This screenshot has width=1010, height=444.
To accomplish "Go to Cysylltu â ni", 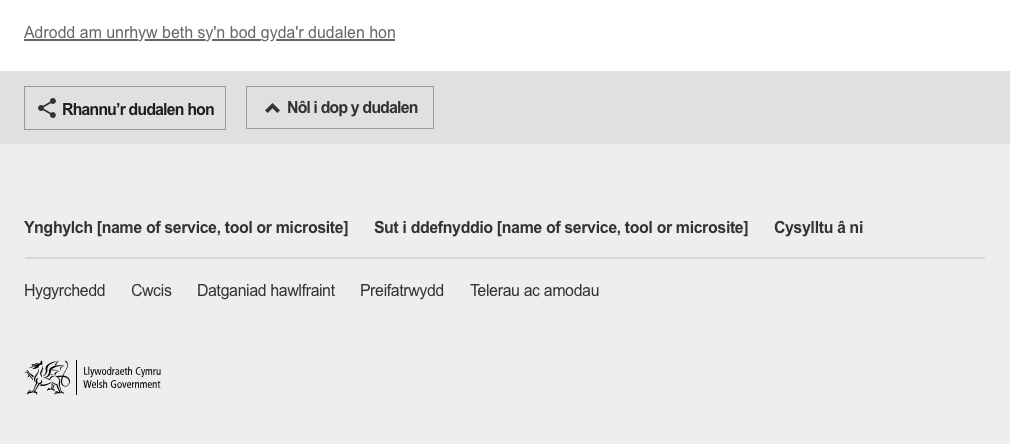I will click(x=818, y=228).
